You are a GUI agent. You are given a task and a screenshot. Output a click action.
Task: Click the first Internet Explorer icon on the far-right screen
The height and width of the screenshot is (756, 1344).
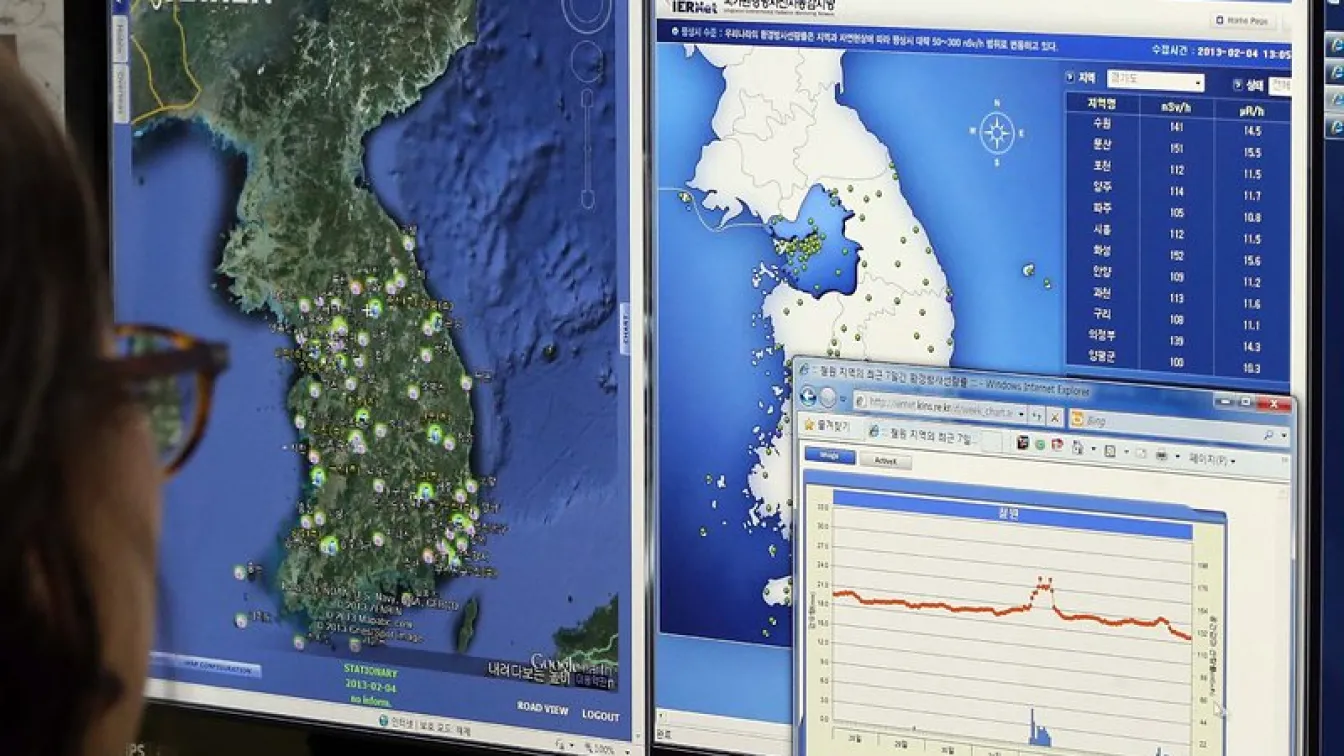point(1336,45)
